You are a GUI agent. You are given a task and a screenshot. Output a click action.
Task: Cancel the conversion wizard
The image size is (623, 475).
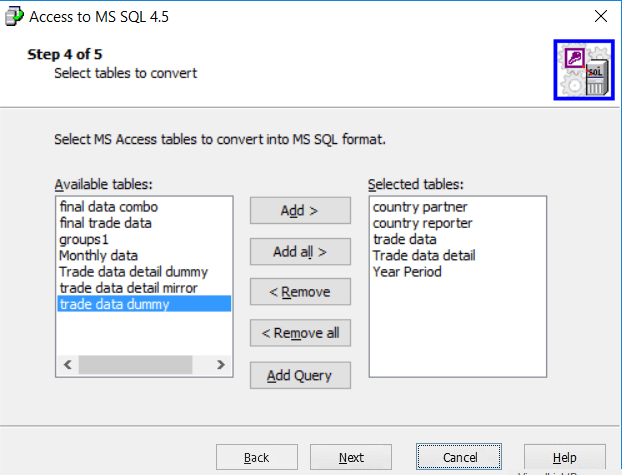point(459,458)
